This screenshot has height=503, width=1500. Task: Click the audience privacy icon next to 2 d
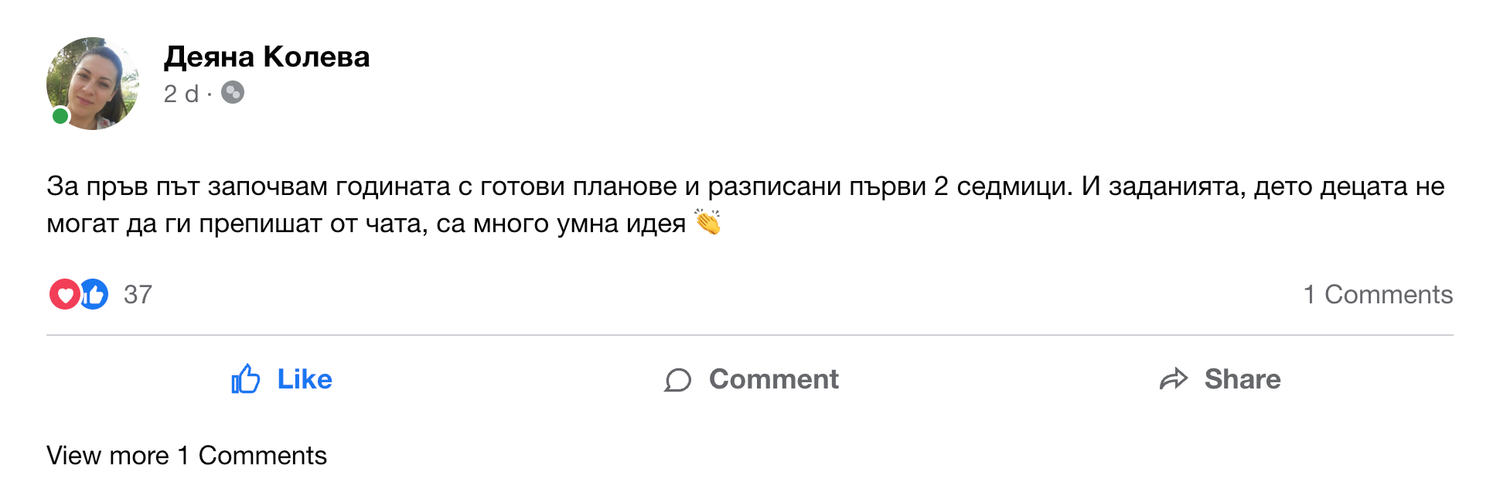(x=232, y=93)
